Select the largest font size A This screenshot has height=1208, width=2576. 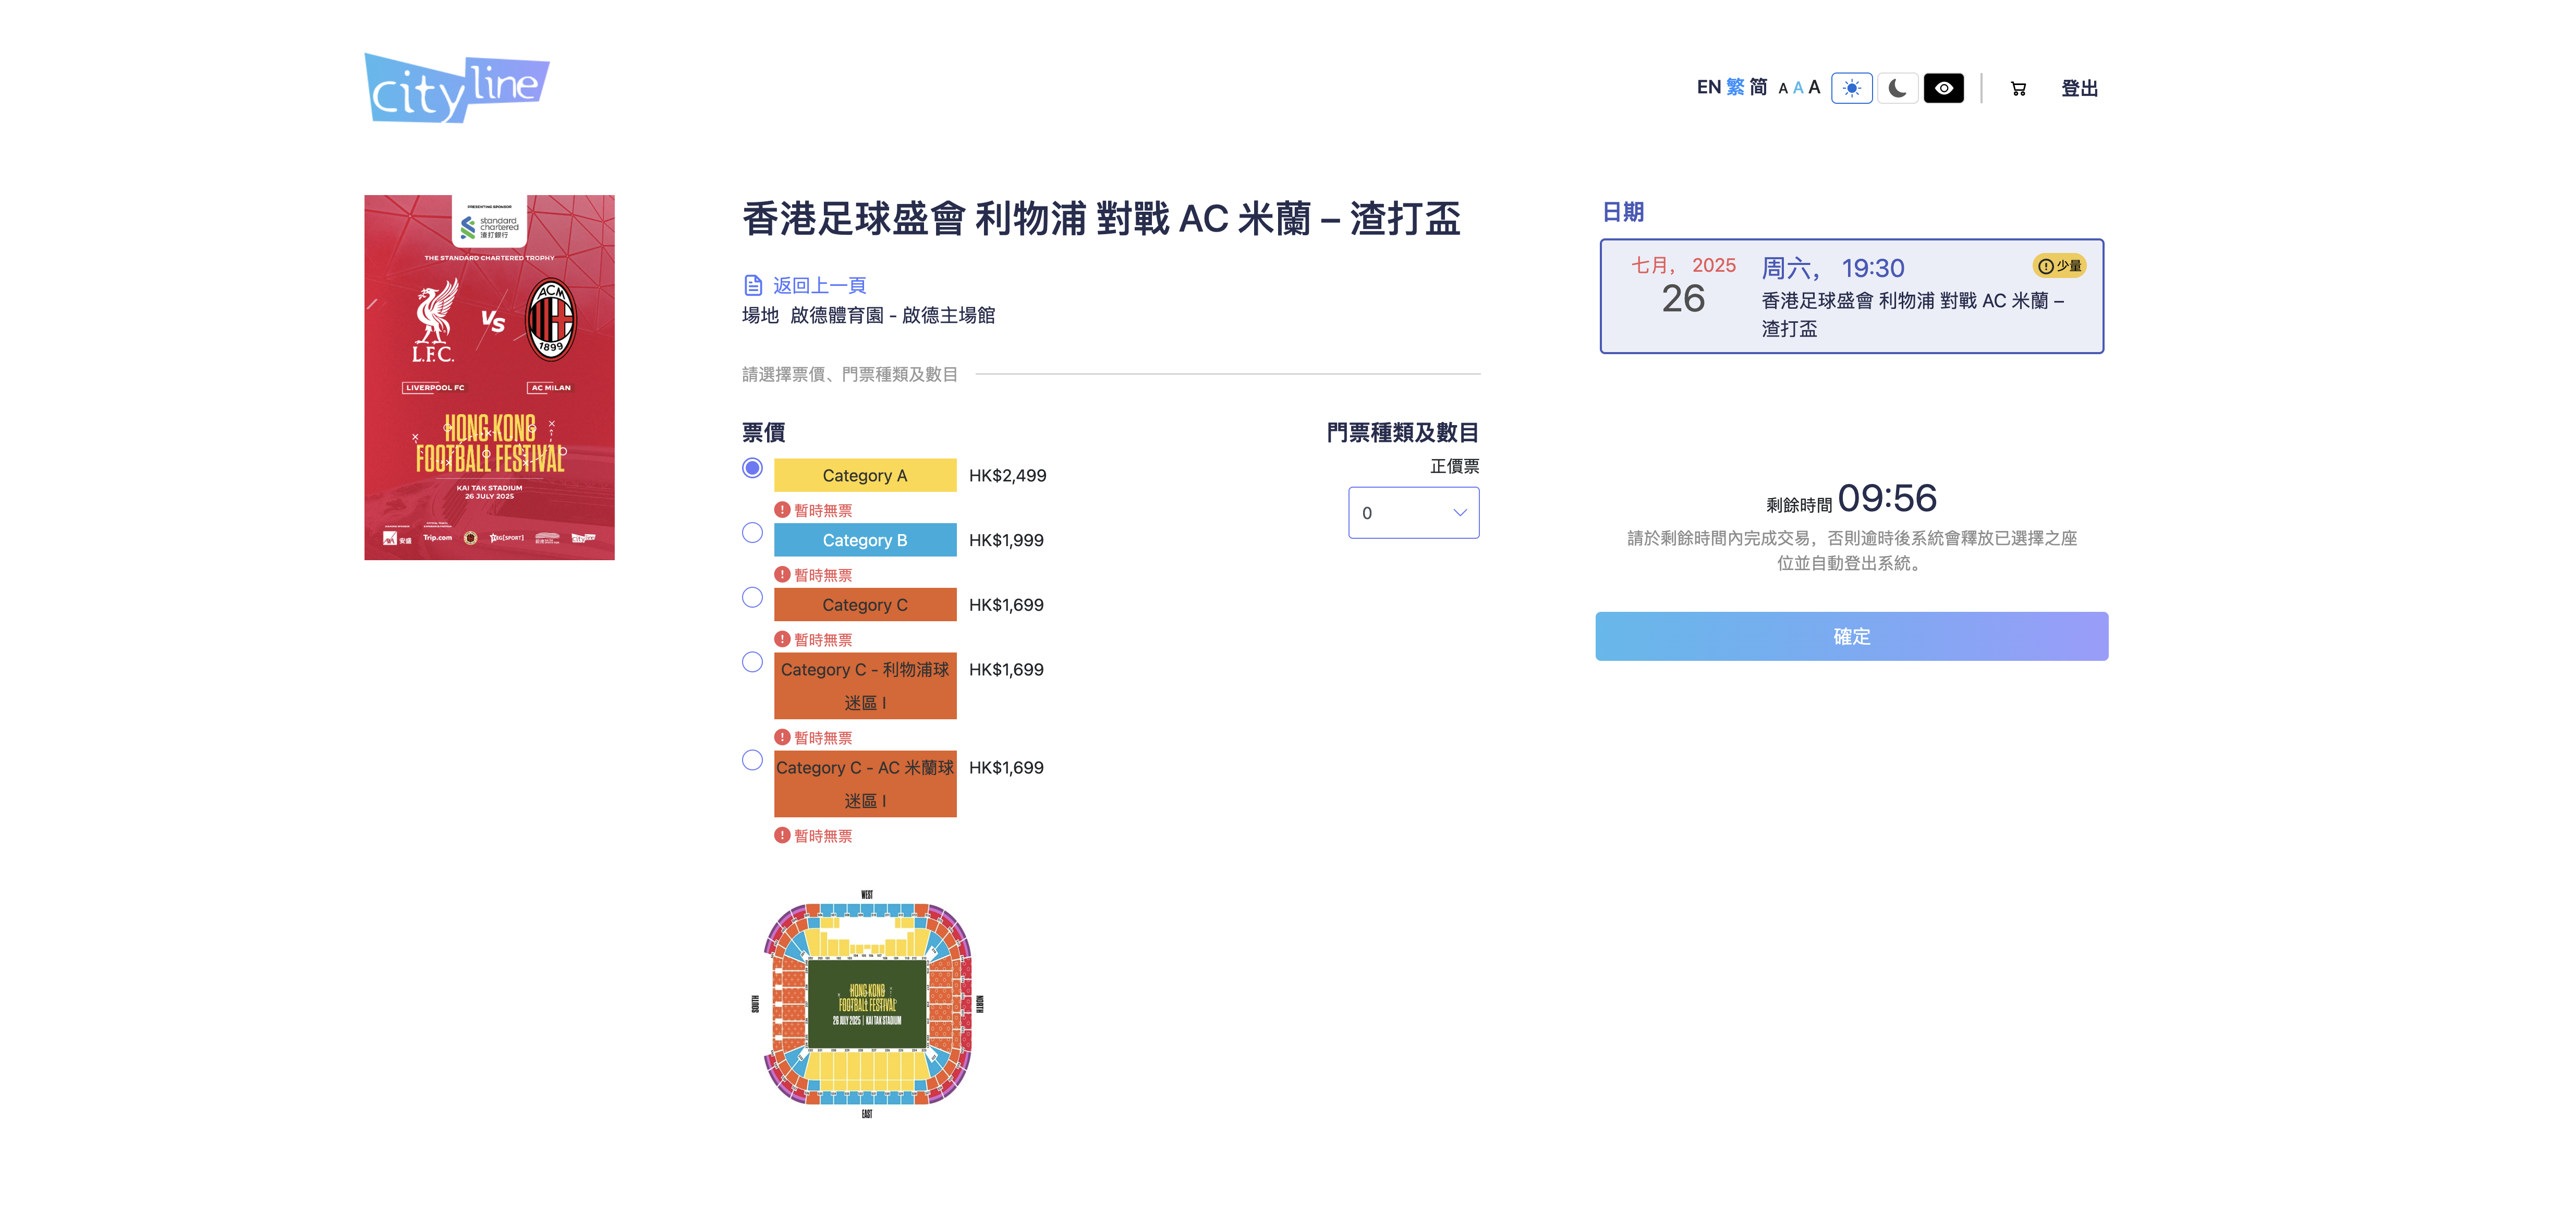1814,87
